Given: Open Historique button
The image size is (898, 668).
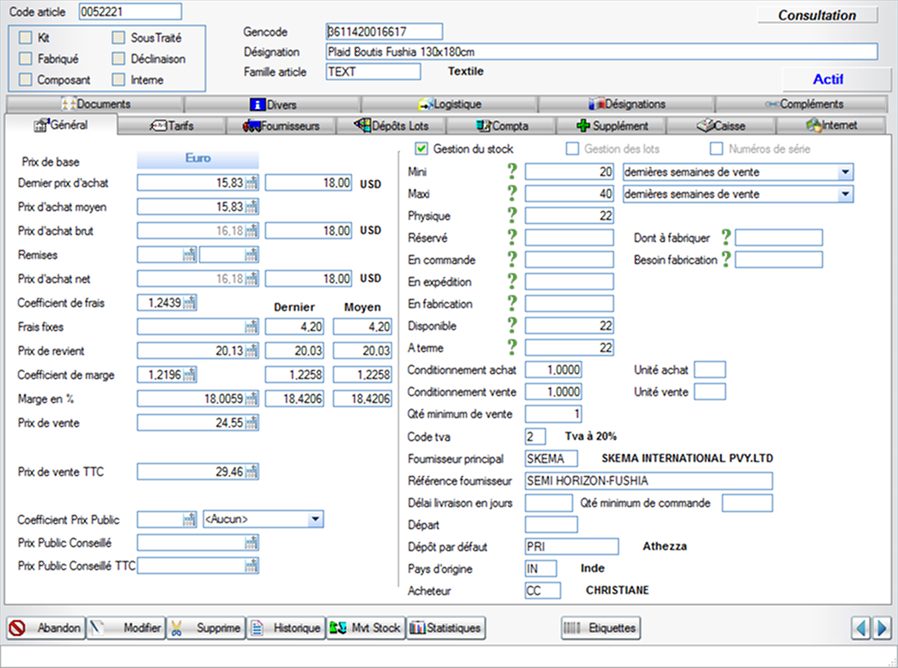Looking at the screenshot, I should point(286,628).
